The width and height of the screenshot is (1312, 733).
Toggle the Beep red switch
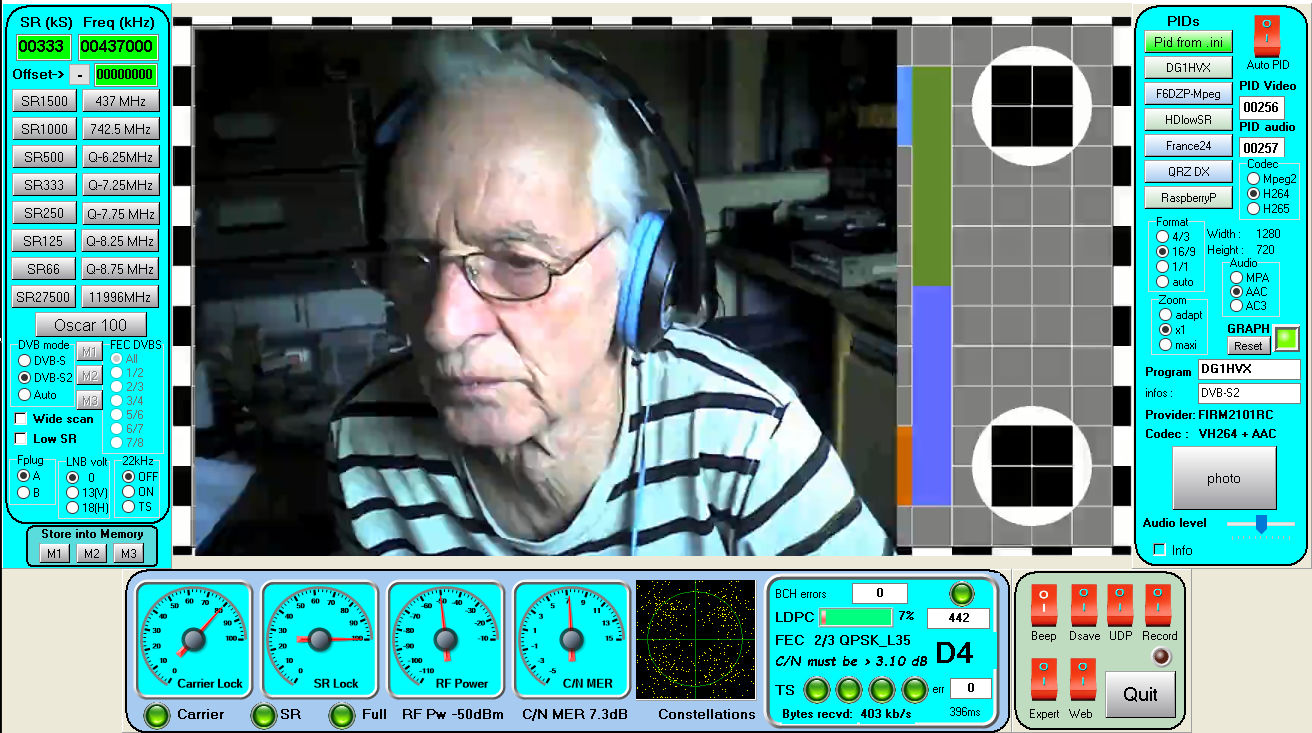pyautogui.click(x=1043, y=606)
